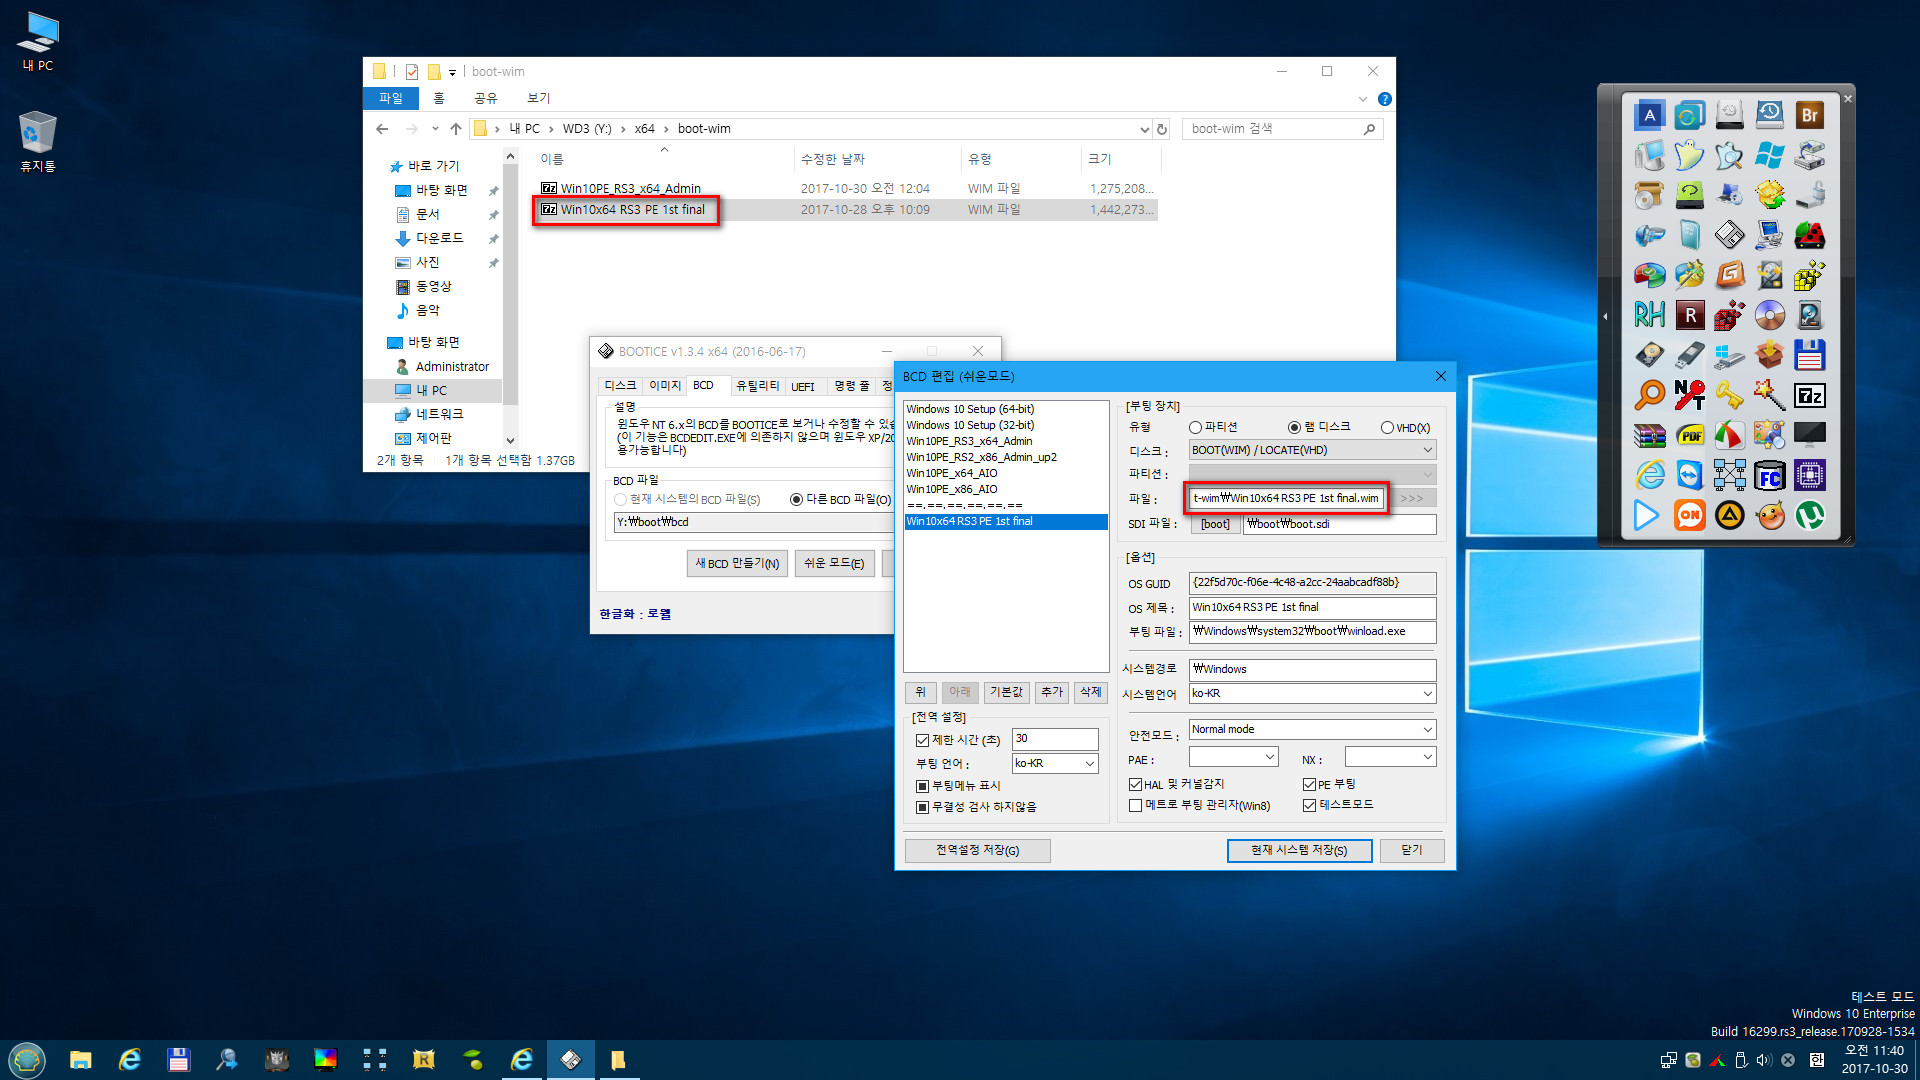Expand the Explorer ribbon chevron
This screenshot has width=1920, height=1080.
click(1362, 99)
